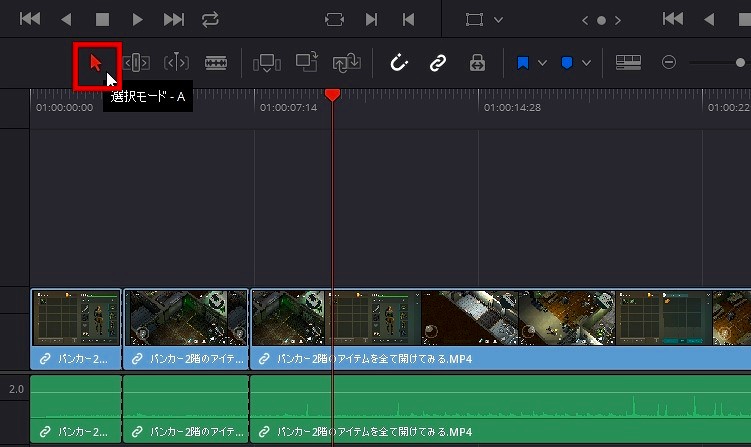
Task: Open marker color dropdown arrow
Action: pos(586,63)
